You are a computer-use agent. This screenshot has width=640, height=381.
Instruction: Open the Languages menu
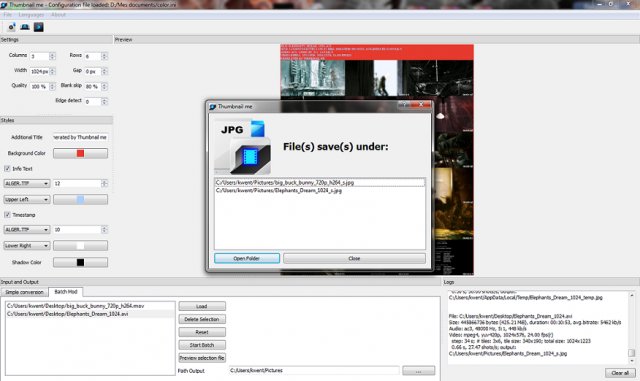(31, 15)
